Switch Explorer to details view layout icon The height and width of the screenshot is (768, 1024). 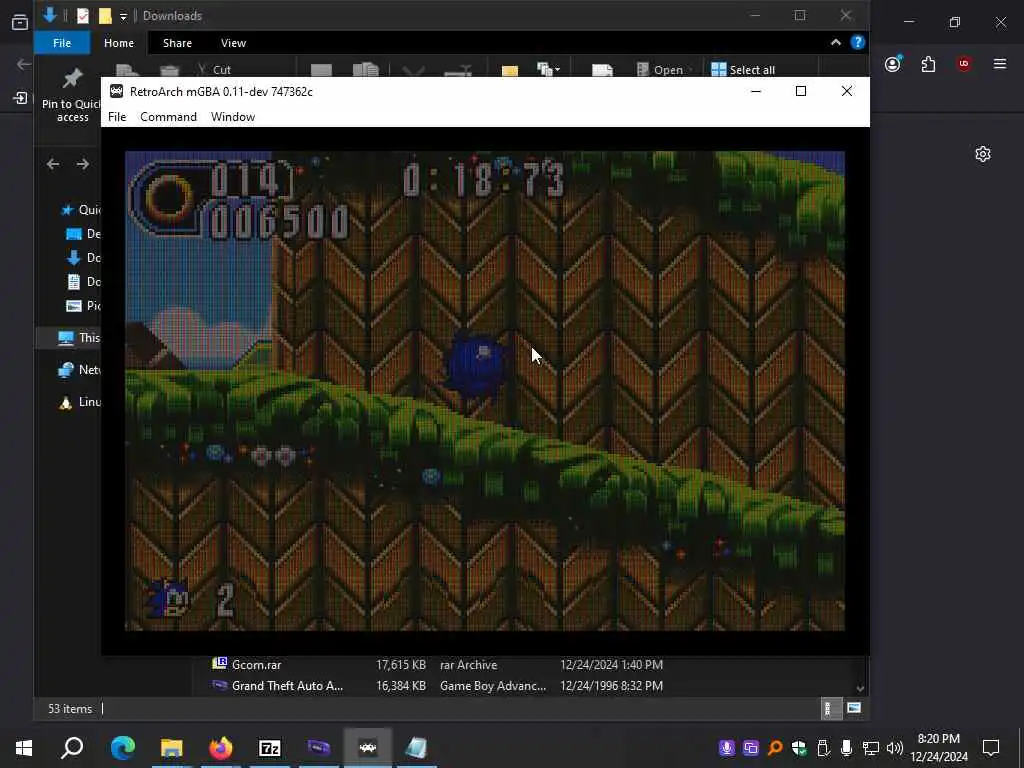click(x=830, y=709)
